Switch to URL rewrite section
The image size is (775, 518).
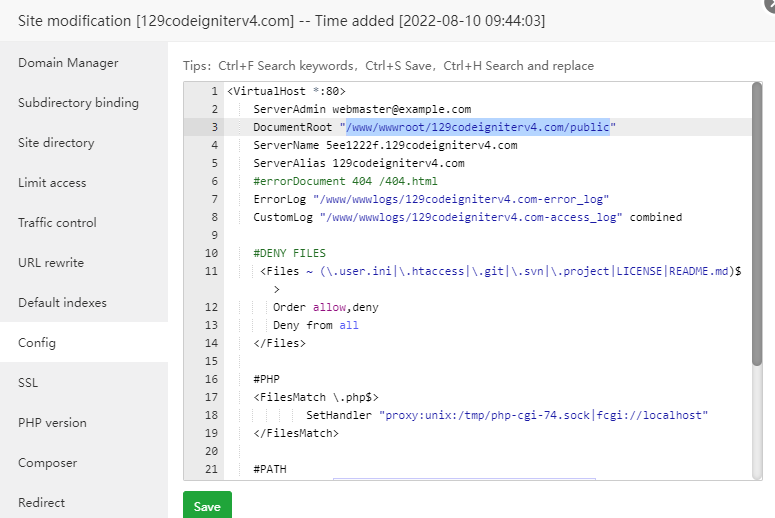[x=51, y=263]
